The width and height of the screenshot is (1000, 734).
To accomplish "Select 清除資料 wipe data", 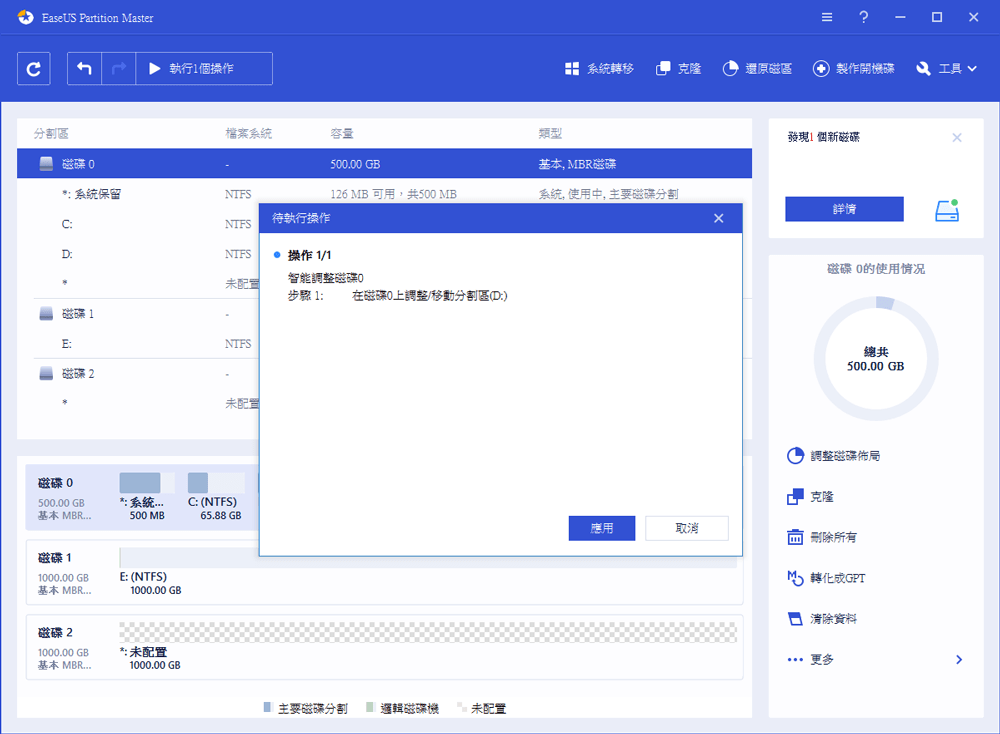I will (x=822, y=619).
